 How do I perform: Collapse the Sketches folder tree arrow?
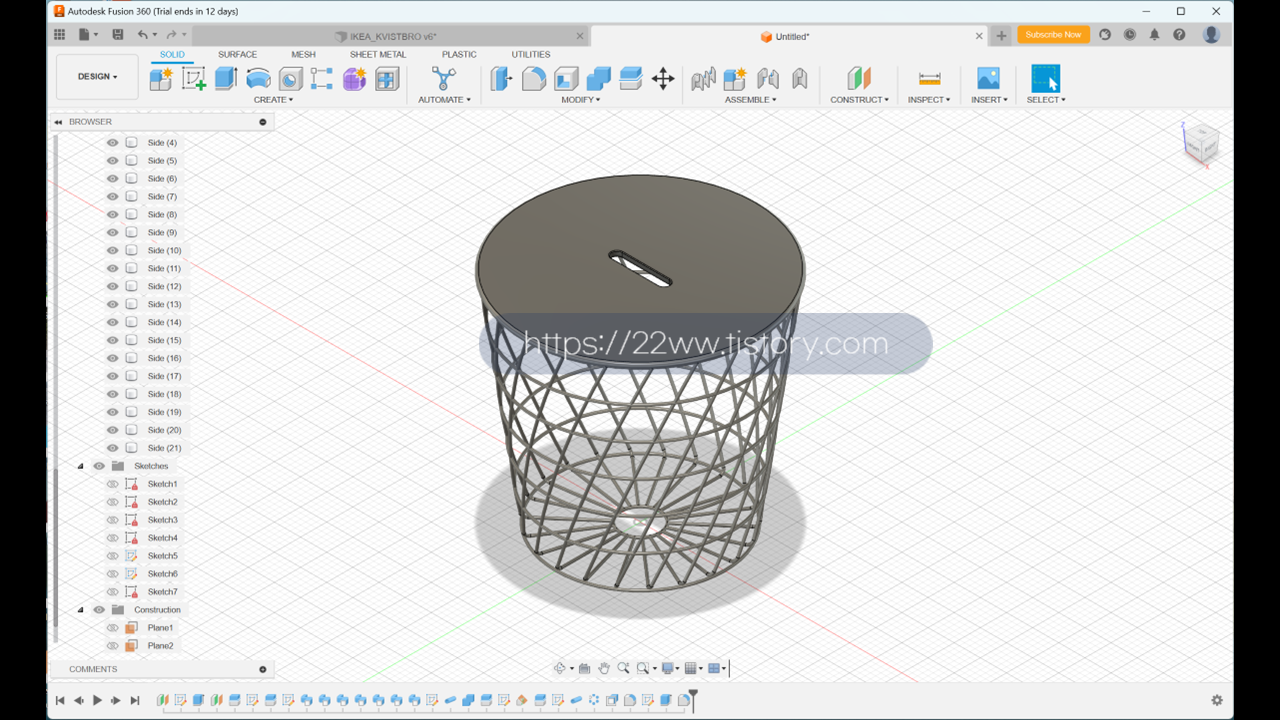tap(81, 466)
